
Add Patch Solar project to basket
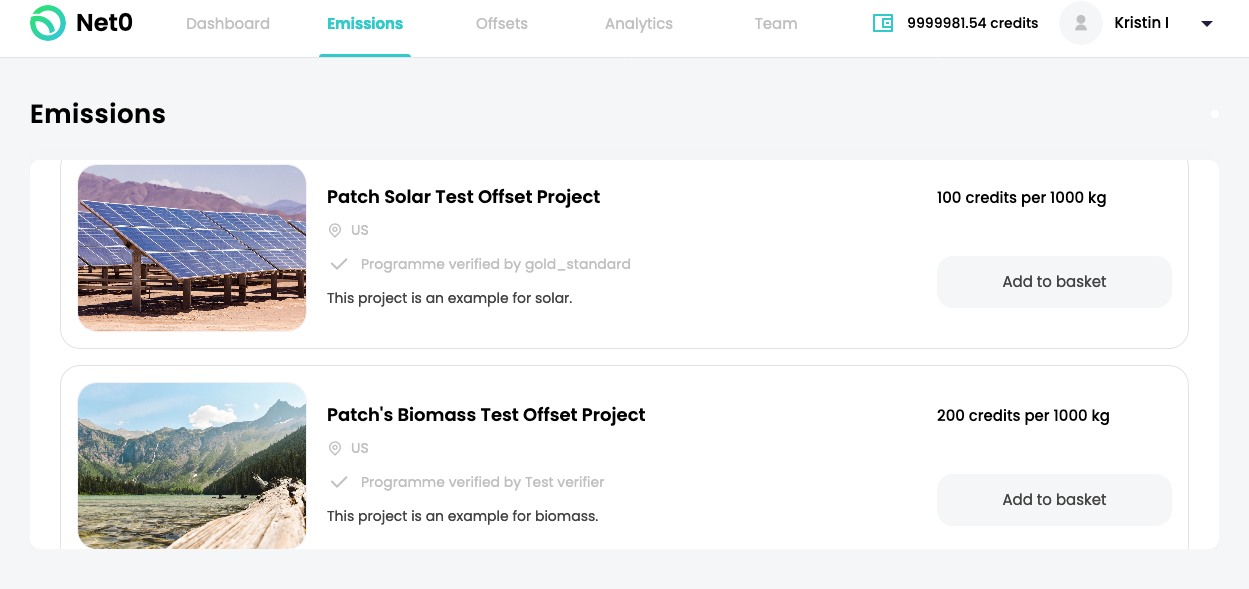pos(1054,282)
